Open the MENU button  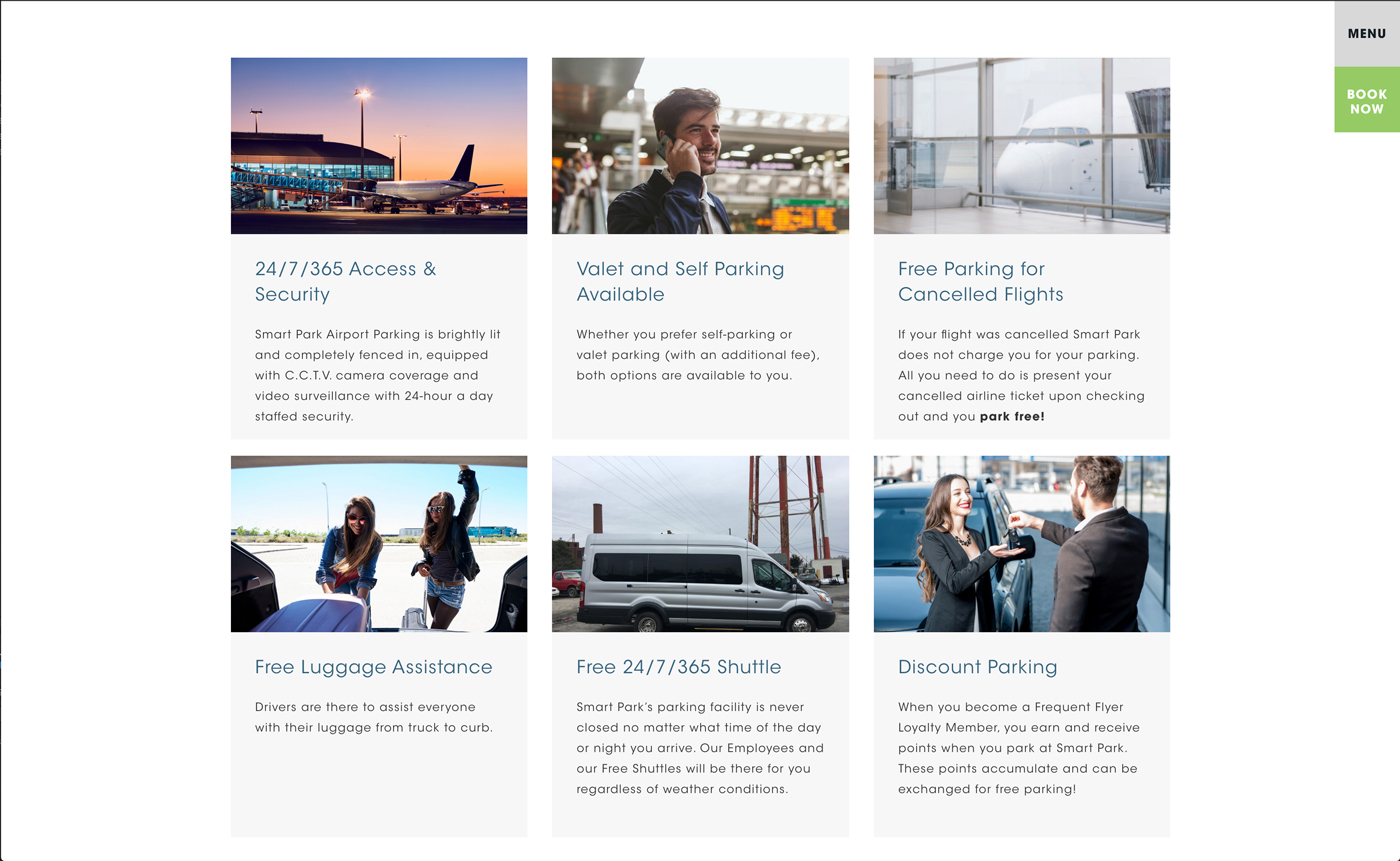1367,34
